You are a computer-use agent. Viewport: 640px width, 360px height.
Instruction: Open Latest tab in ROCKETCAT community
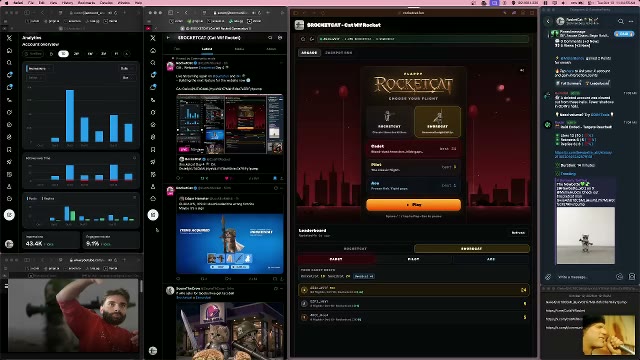click(x=207, y=49)
